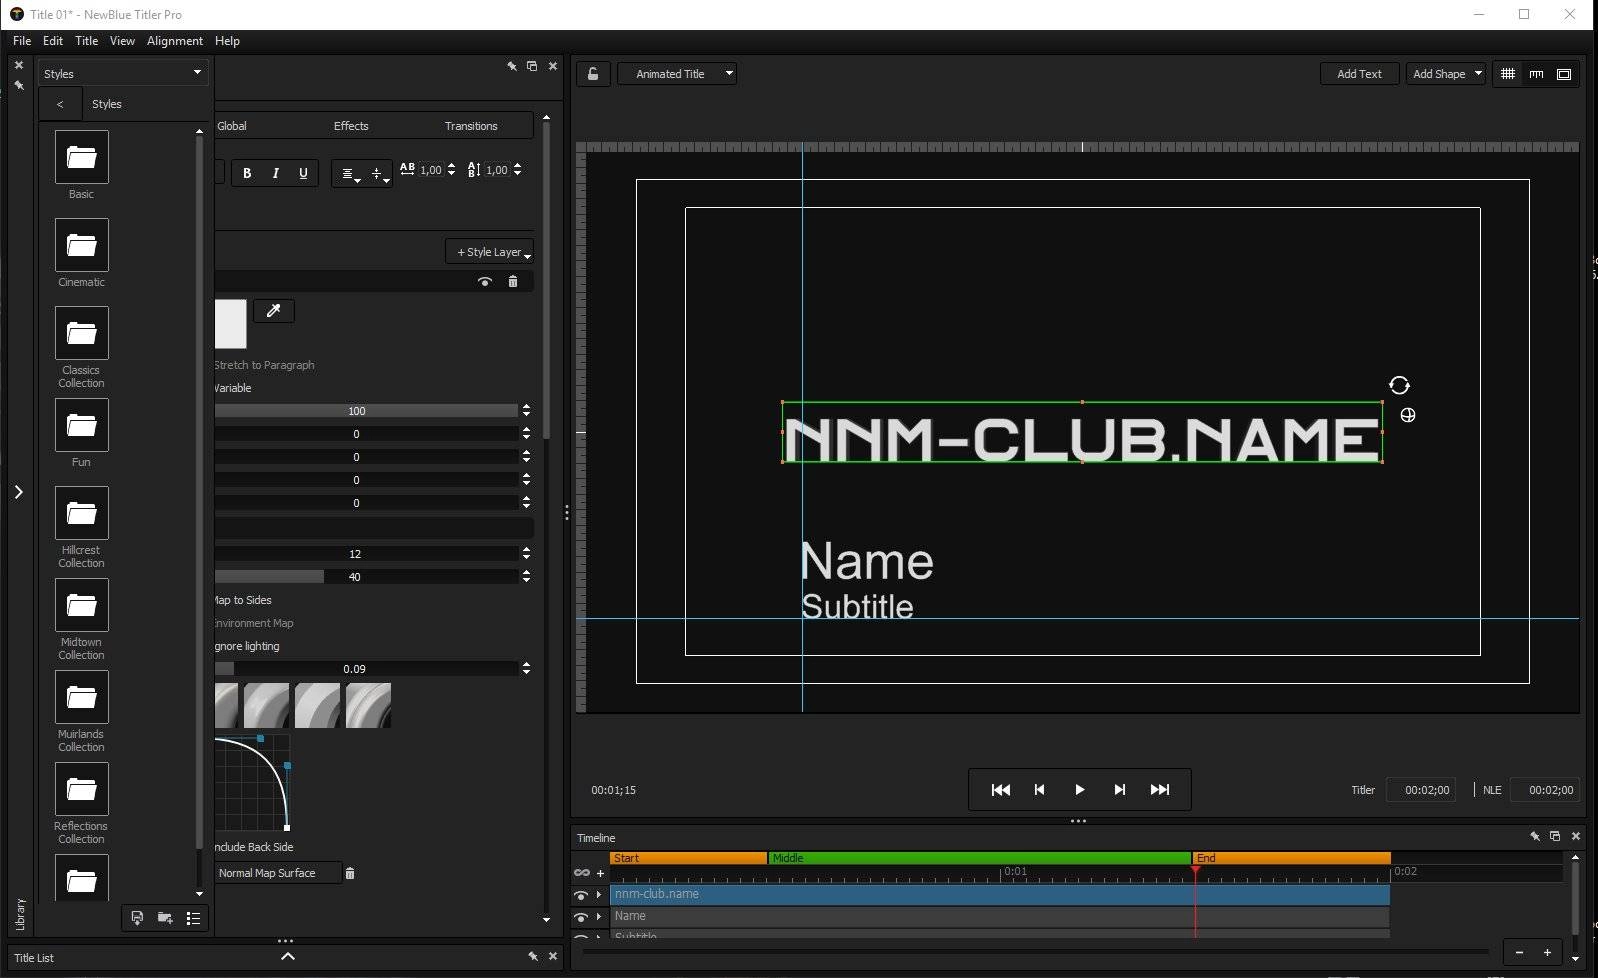1598x978 pixels.
Task: Open the Add Shape dropdown arrow
Action: (x=1478, y=74)
